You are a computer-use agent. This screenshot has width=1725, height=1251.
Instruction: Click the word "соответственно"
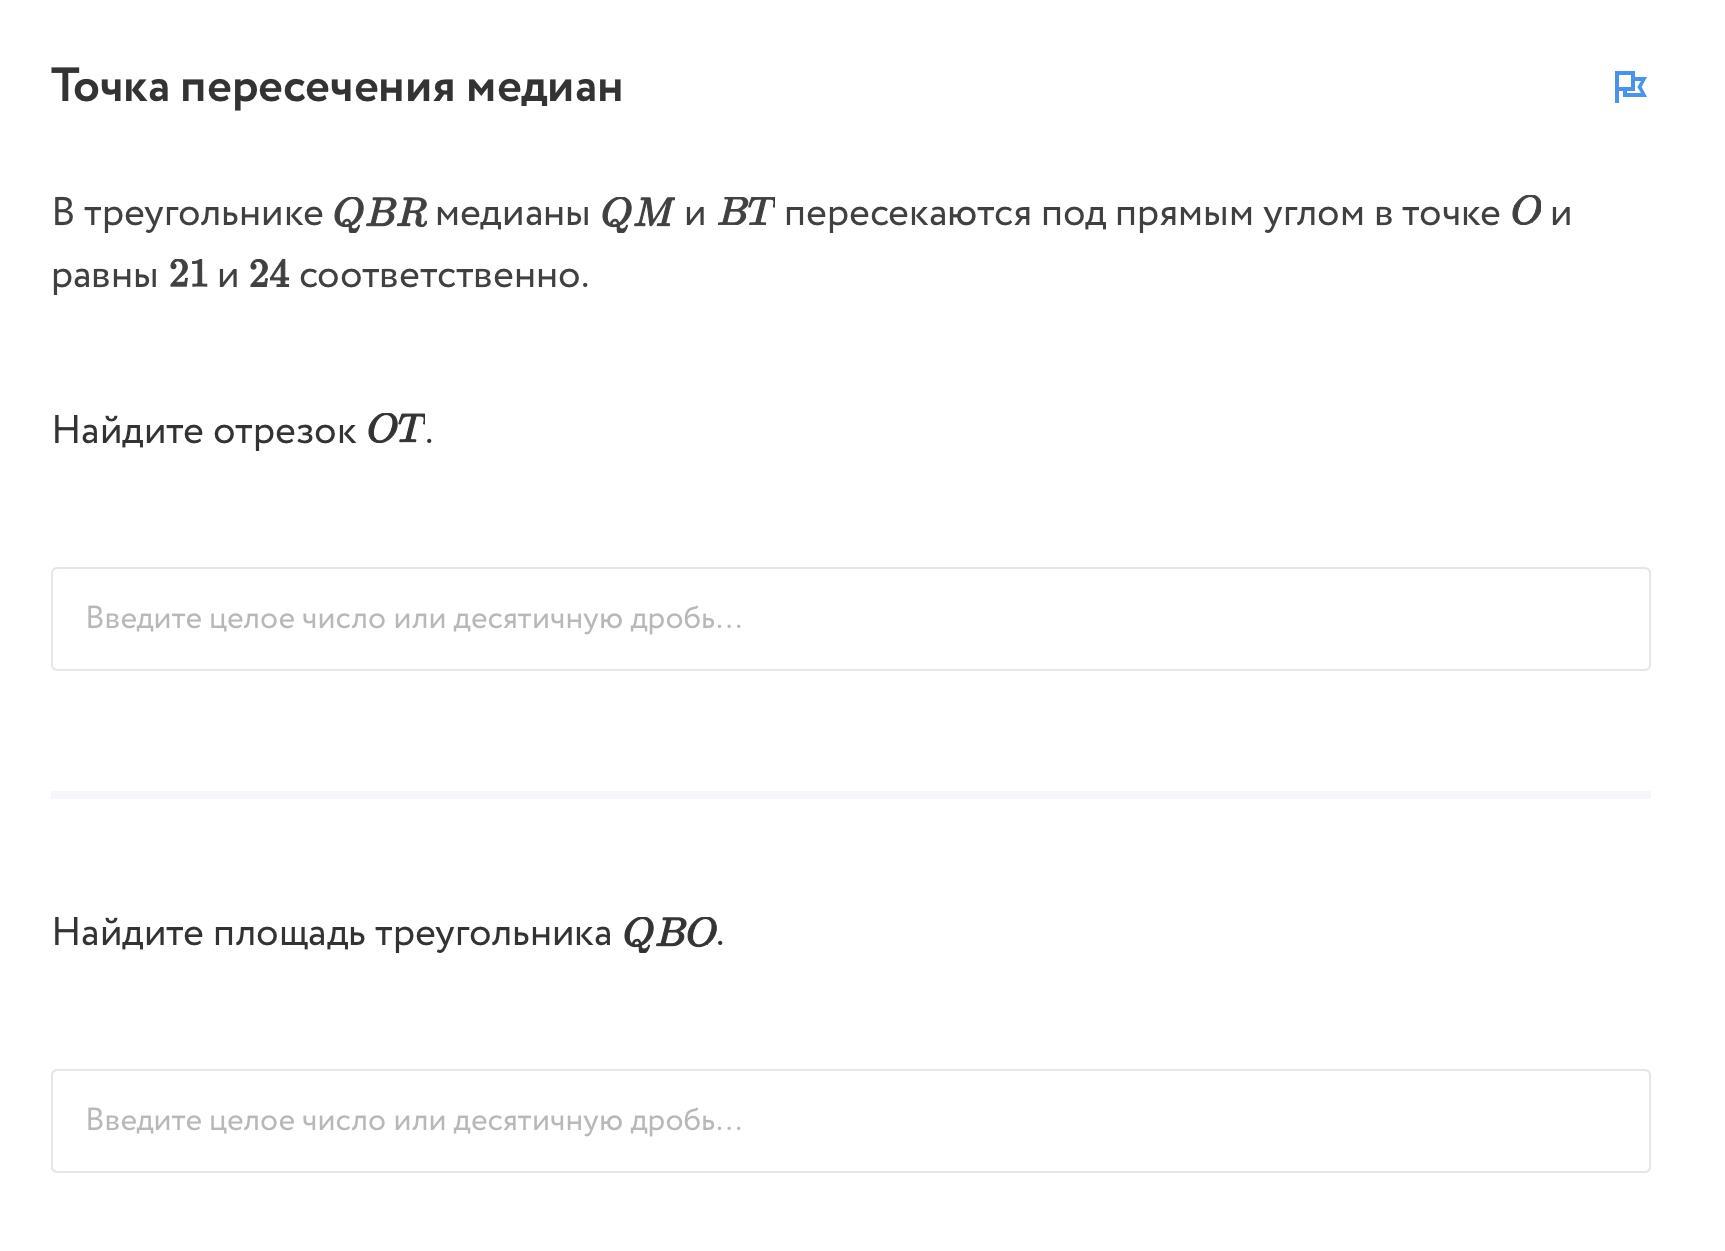click(443, 276)
